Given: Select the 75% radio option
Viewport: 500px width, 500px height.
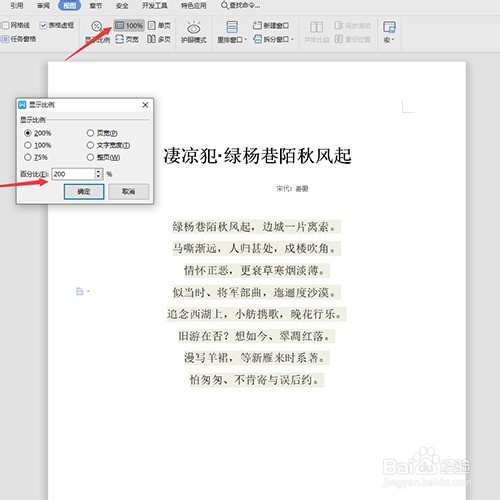Looking at the screenshot, I should tap(28, 157).
